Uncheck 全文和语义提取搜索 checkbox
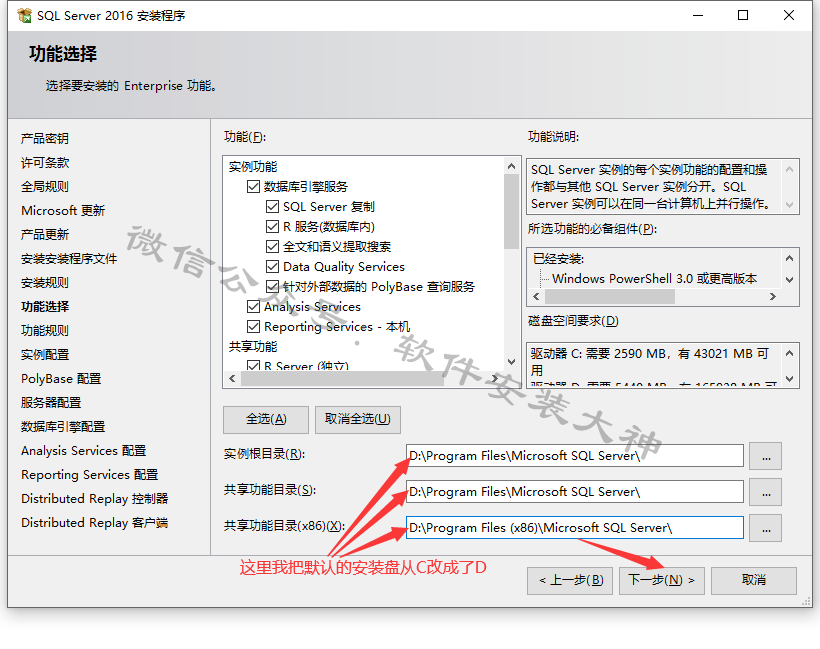Image resolution: width=820 pixels, height=649 pixels. click(x=272, y=246)
